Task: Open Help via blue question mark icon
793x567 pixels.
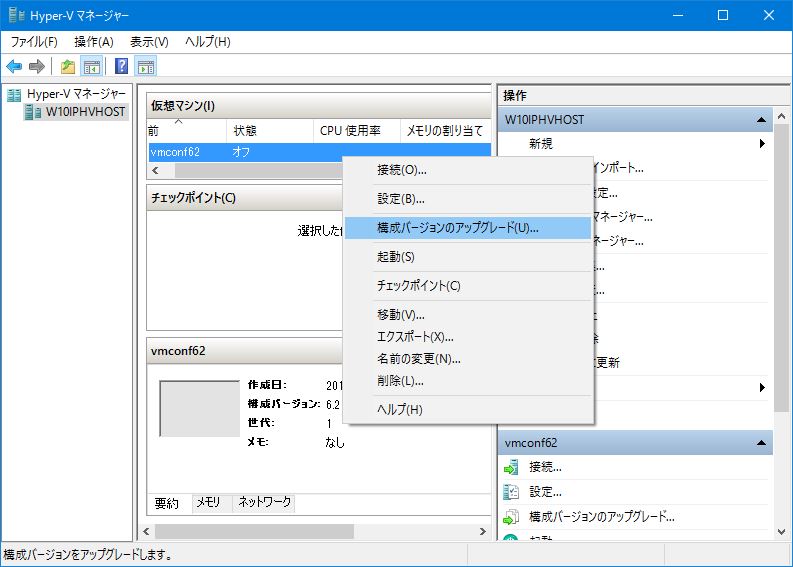Action: [x=121, y=66]
